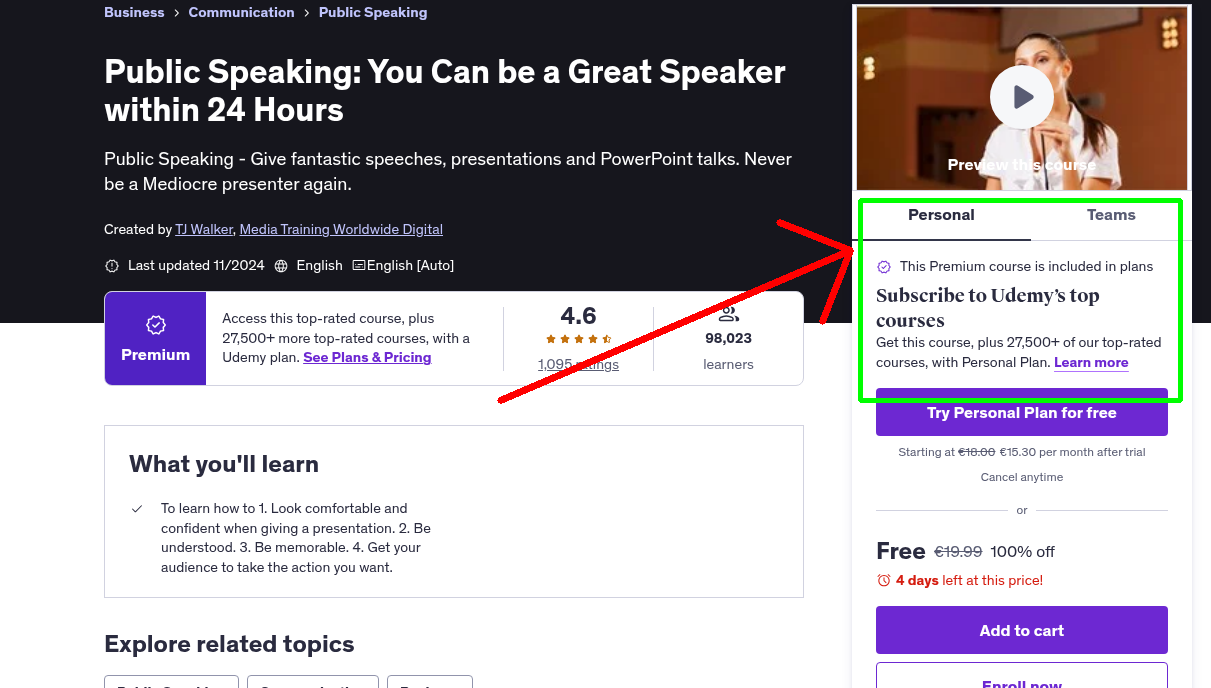Click the alarm clock icon by 4 days left
Image resolution: width=1211 pixels, height=688 pixels.
pyautogui.click(x=883, y=580)
